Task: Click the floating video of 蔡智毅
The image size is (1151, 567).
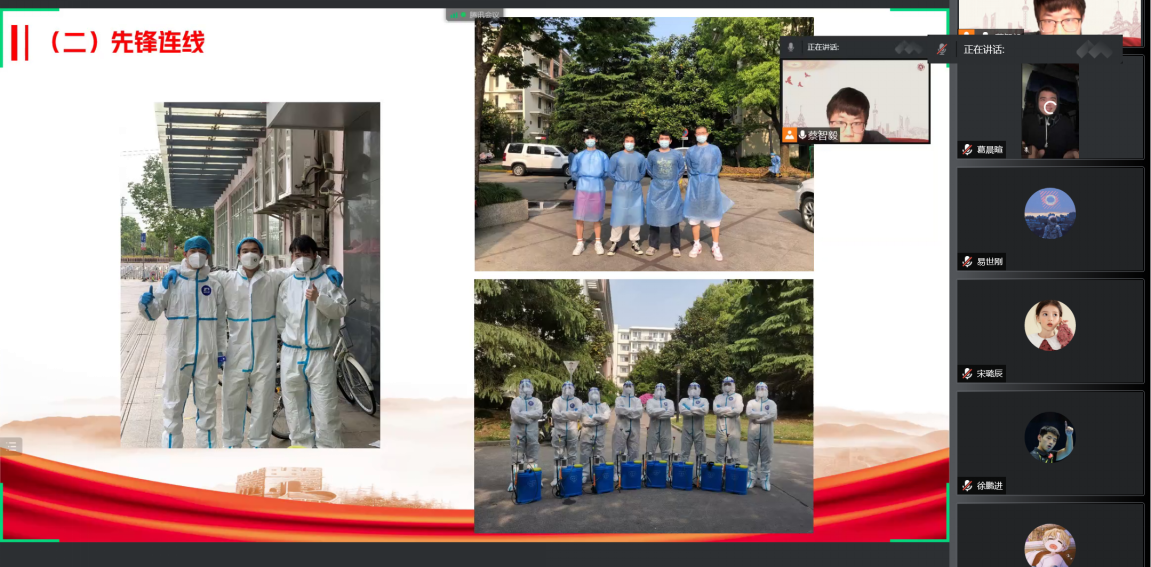Action: click(x=855, y=100)
